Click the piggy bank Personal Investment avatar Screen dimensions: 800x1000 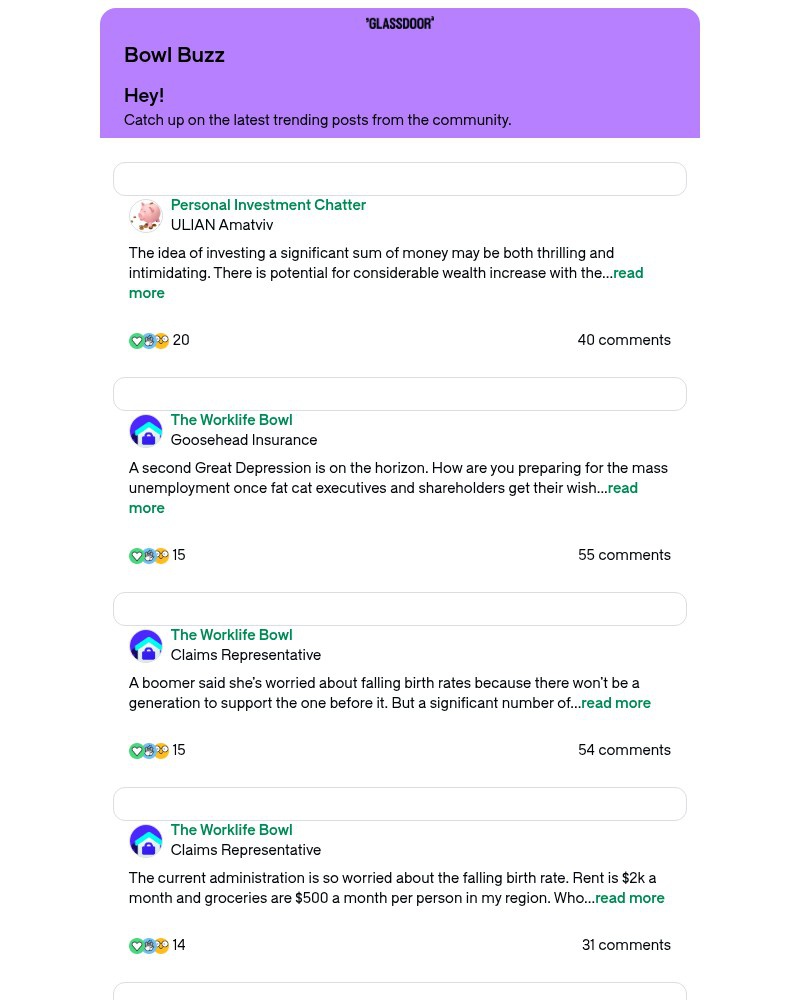(146, 216)
